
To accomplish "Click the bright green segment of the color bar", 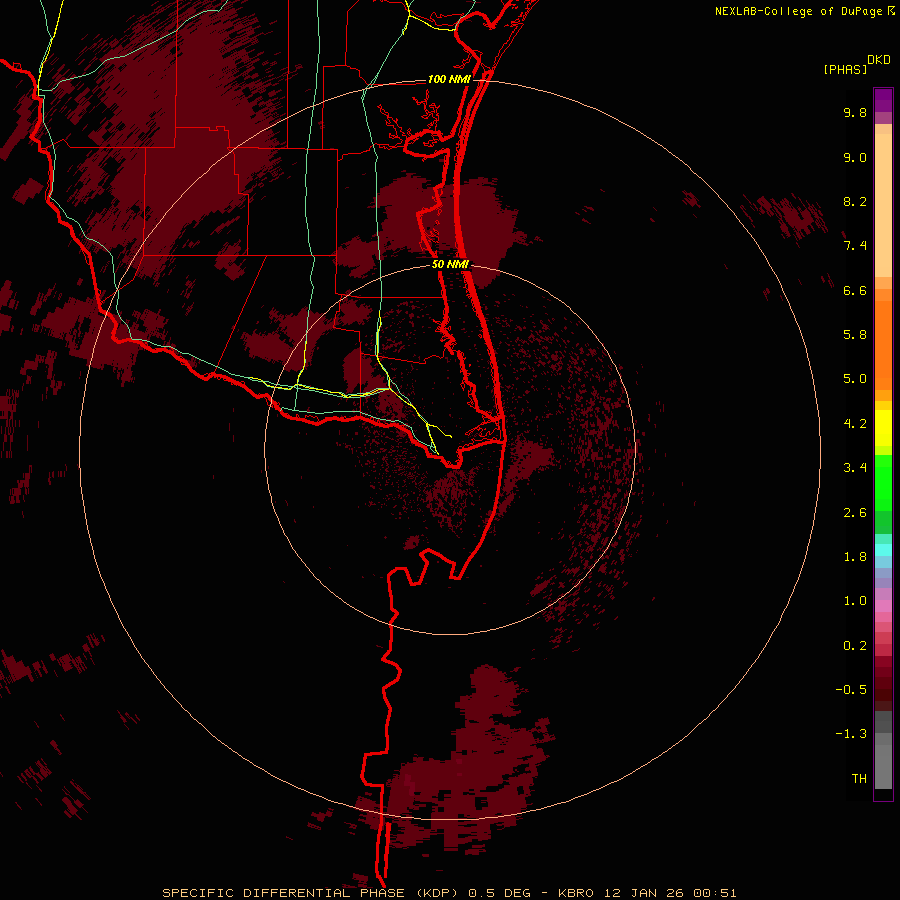I will tap(883, 483).
